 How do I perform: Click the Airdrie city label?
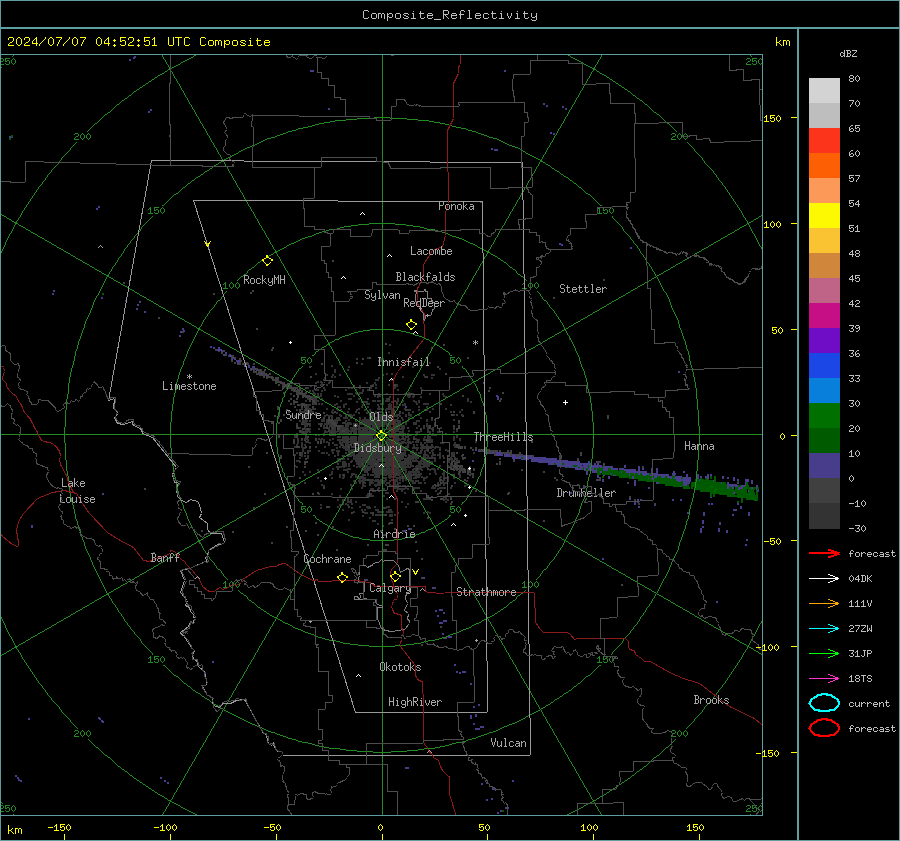(x=394, y=534)
